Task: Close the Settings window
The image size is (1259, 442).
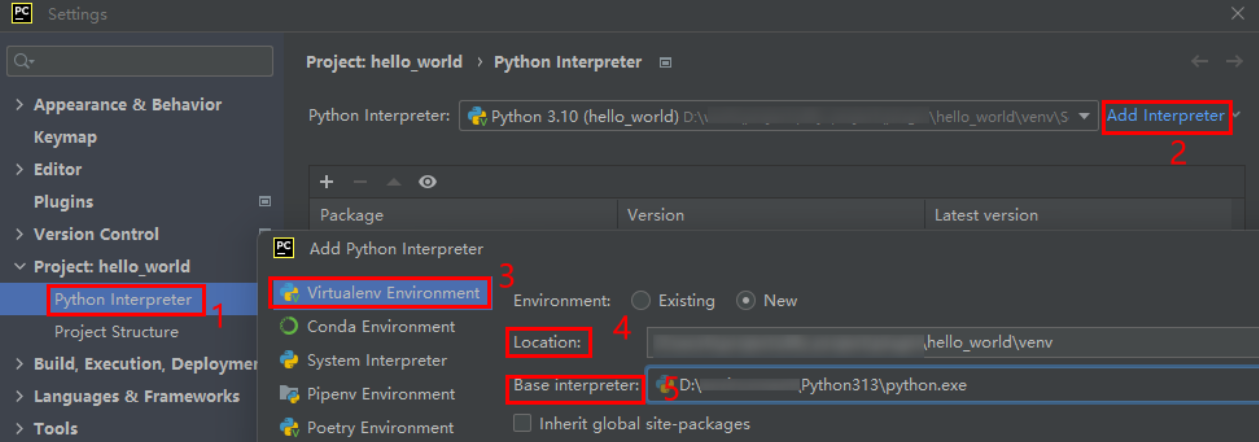Action: [1238, 14]
